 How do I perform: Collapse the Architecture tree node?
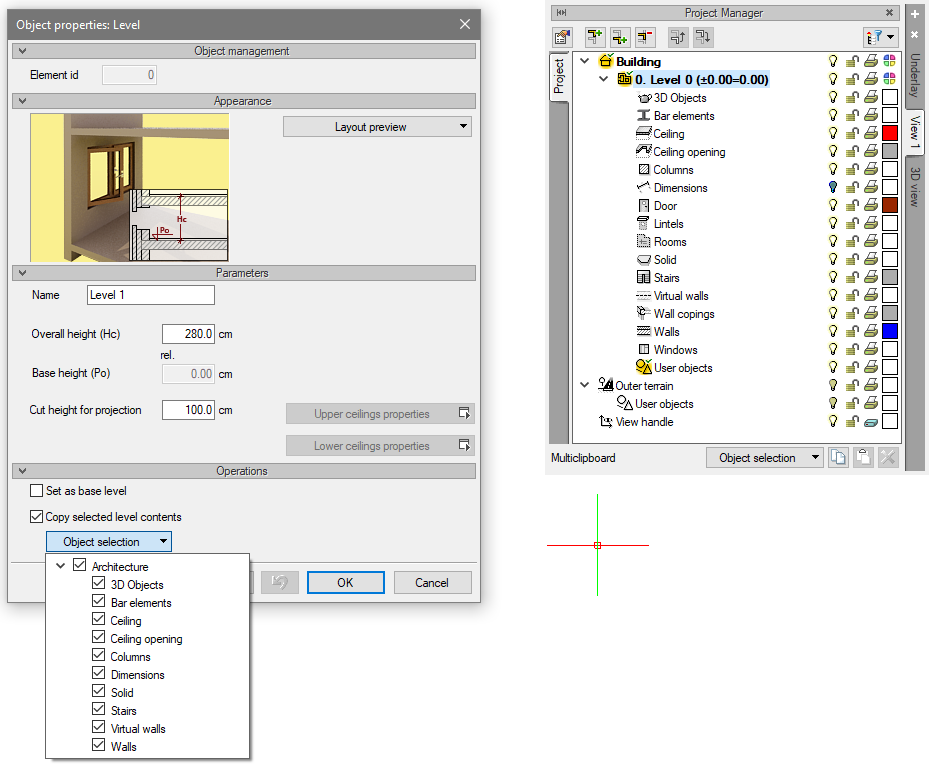click(x=60, y=565)
